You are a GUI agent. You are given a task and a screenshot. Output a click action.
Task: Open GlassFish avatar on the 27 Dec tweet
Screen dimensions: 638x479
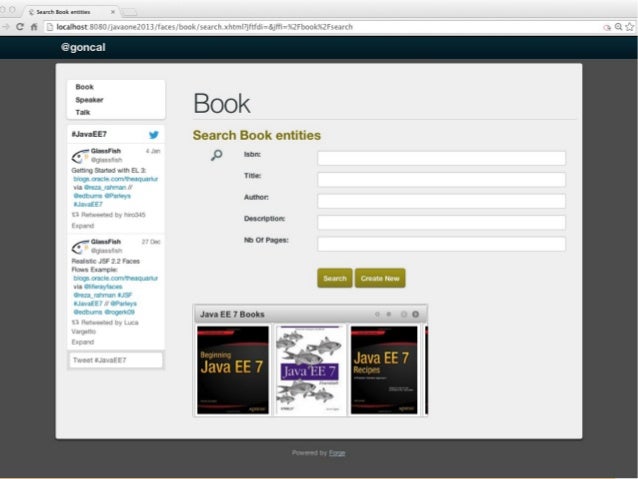coord(80,247)
